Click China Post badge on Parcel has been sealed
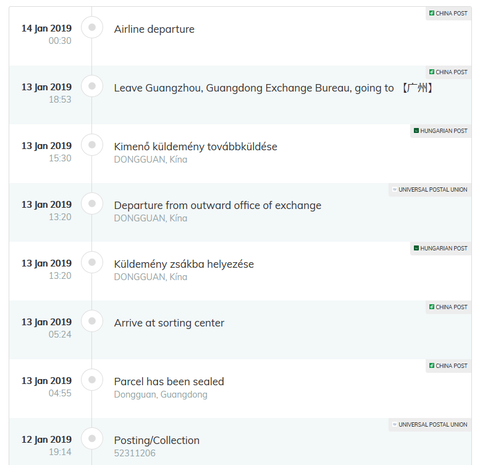This screenshot has height=465, width=480. [448, 366]
